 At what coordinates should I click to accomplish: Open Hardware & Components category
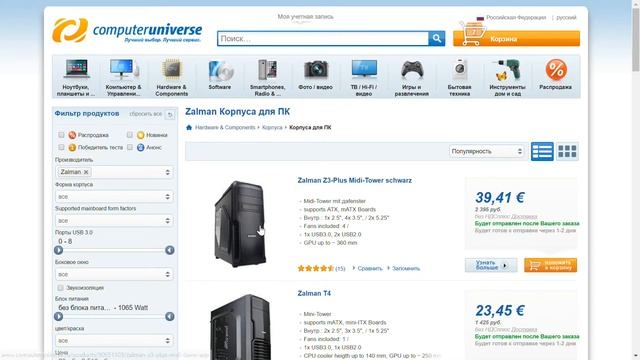click(172, 78)
